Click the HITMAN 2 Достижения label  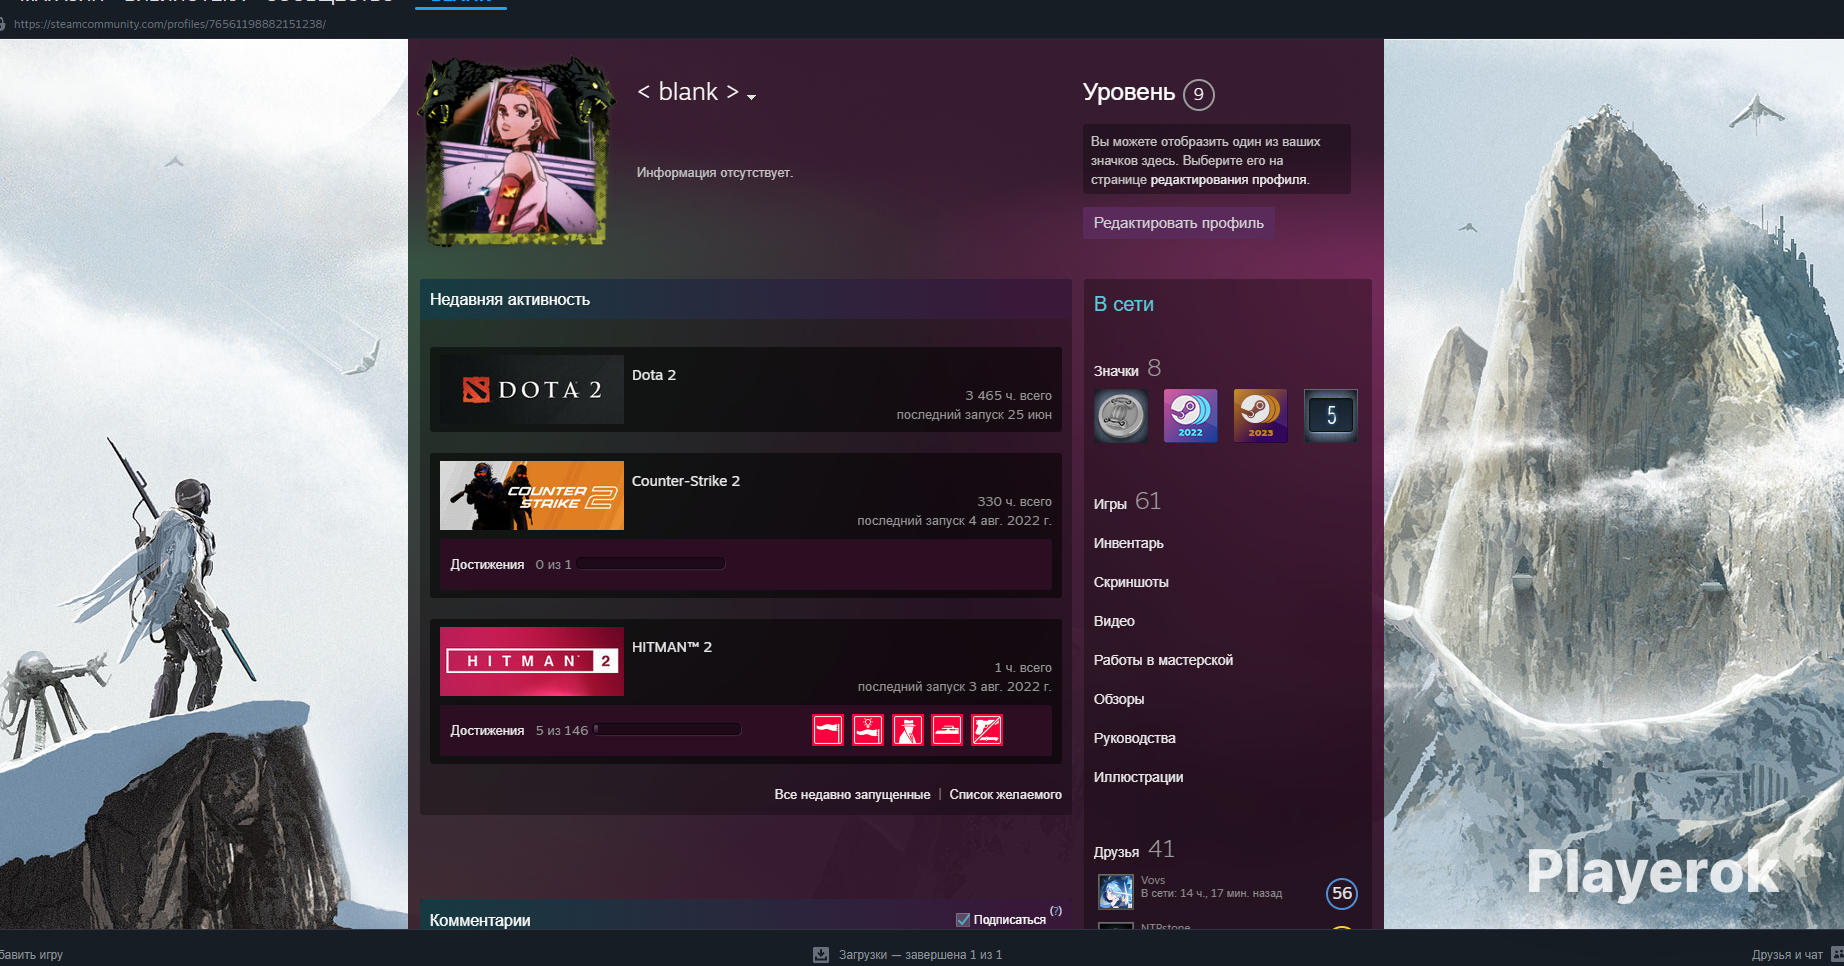pyautogui.click(x=487, y=731)
